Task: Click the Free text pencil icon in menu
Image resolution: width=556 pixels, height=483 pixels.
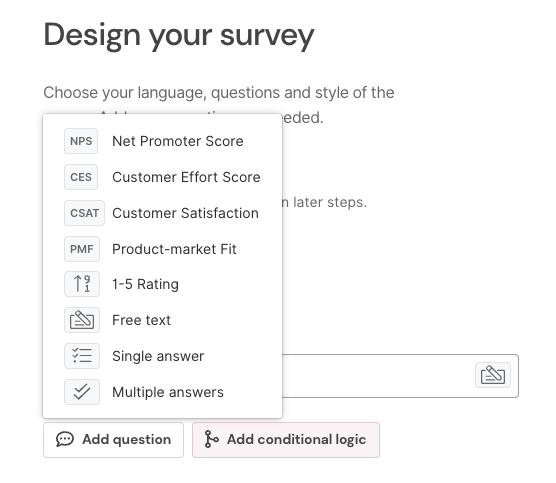Action: click(82, 320)
